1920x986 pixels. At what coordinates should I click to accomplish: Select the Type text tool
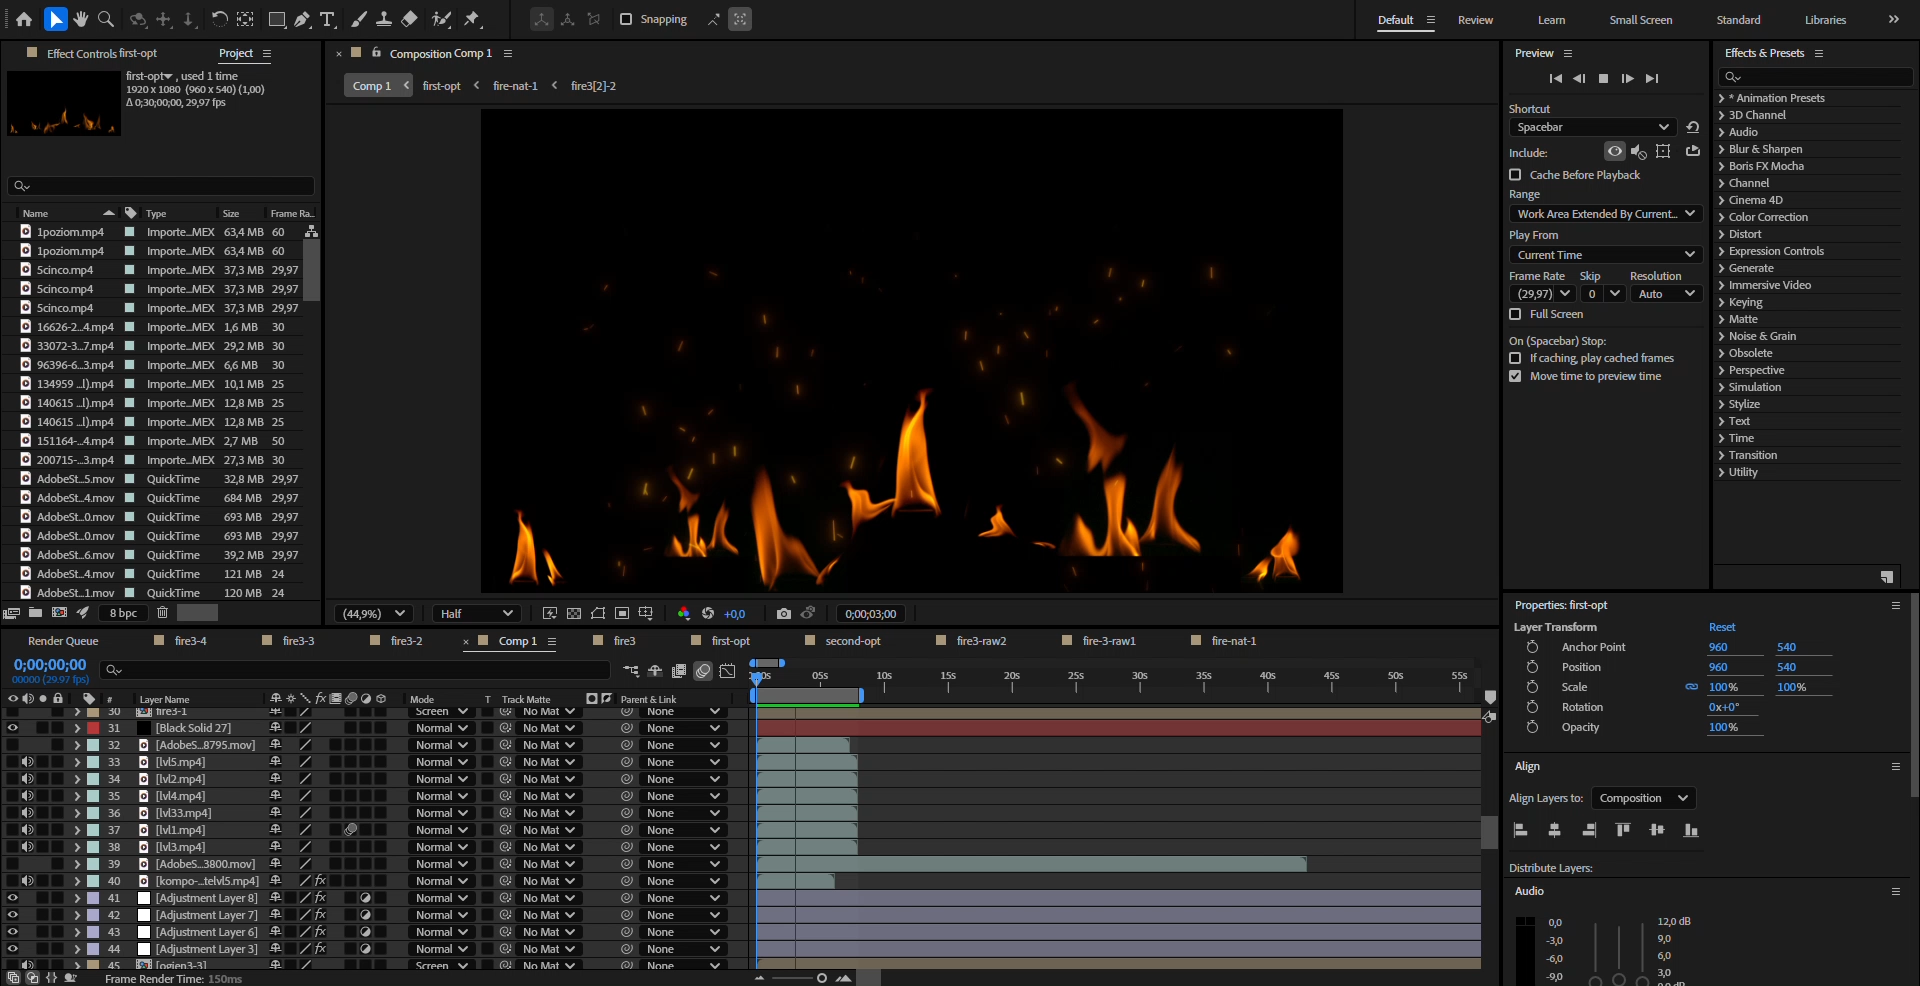coord(327,19)
